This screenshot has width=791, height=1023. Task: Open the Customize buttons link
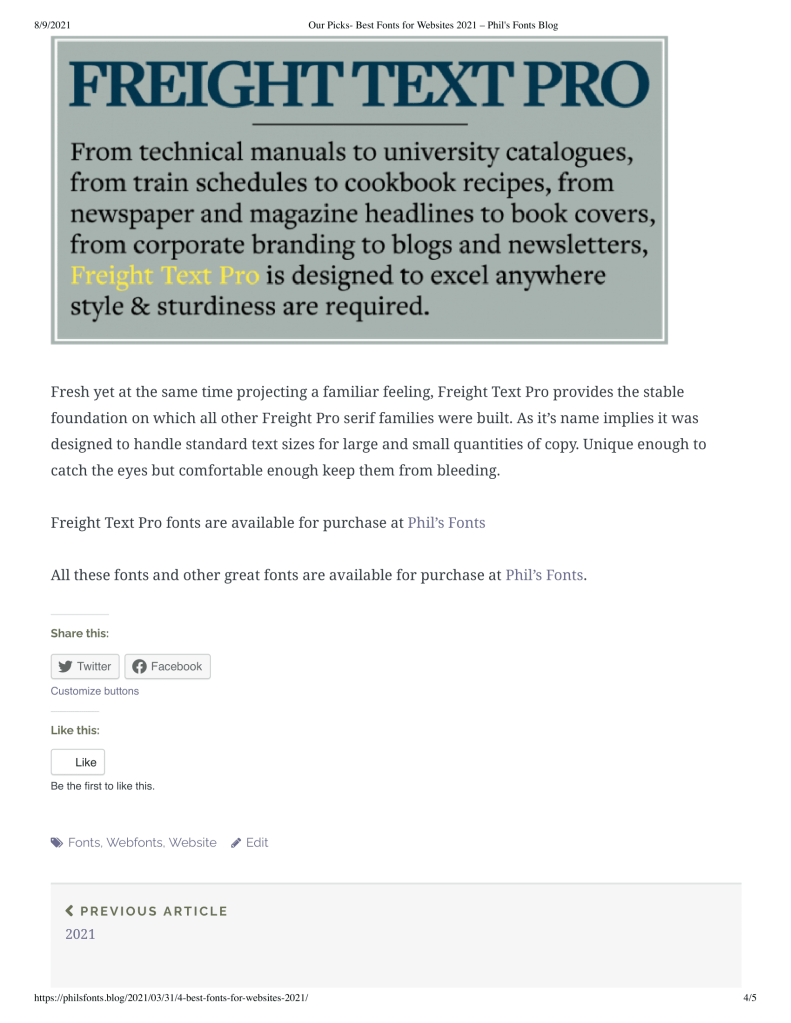point(95,691)
